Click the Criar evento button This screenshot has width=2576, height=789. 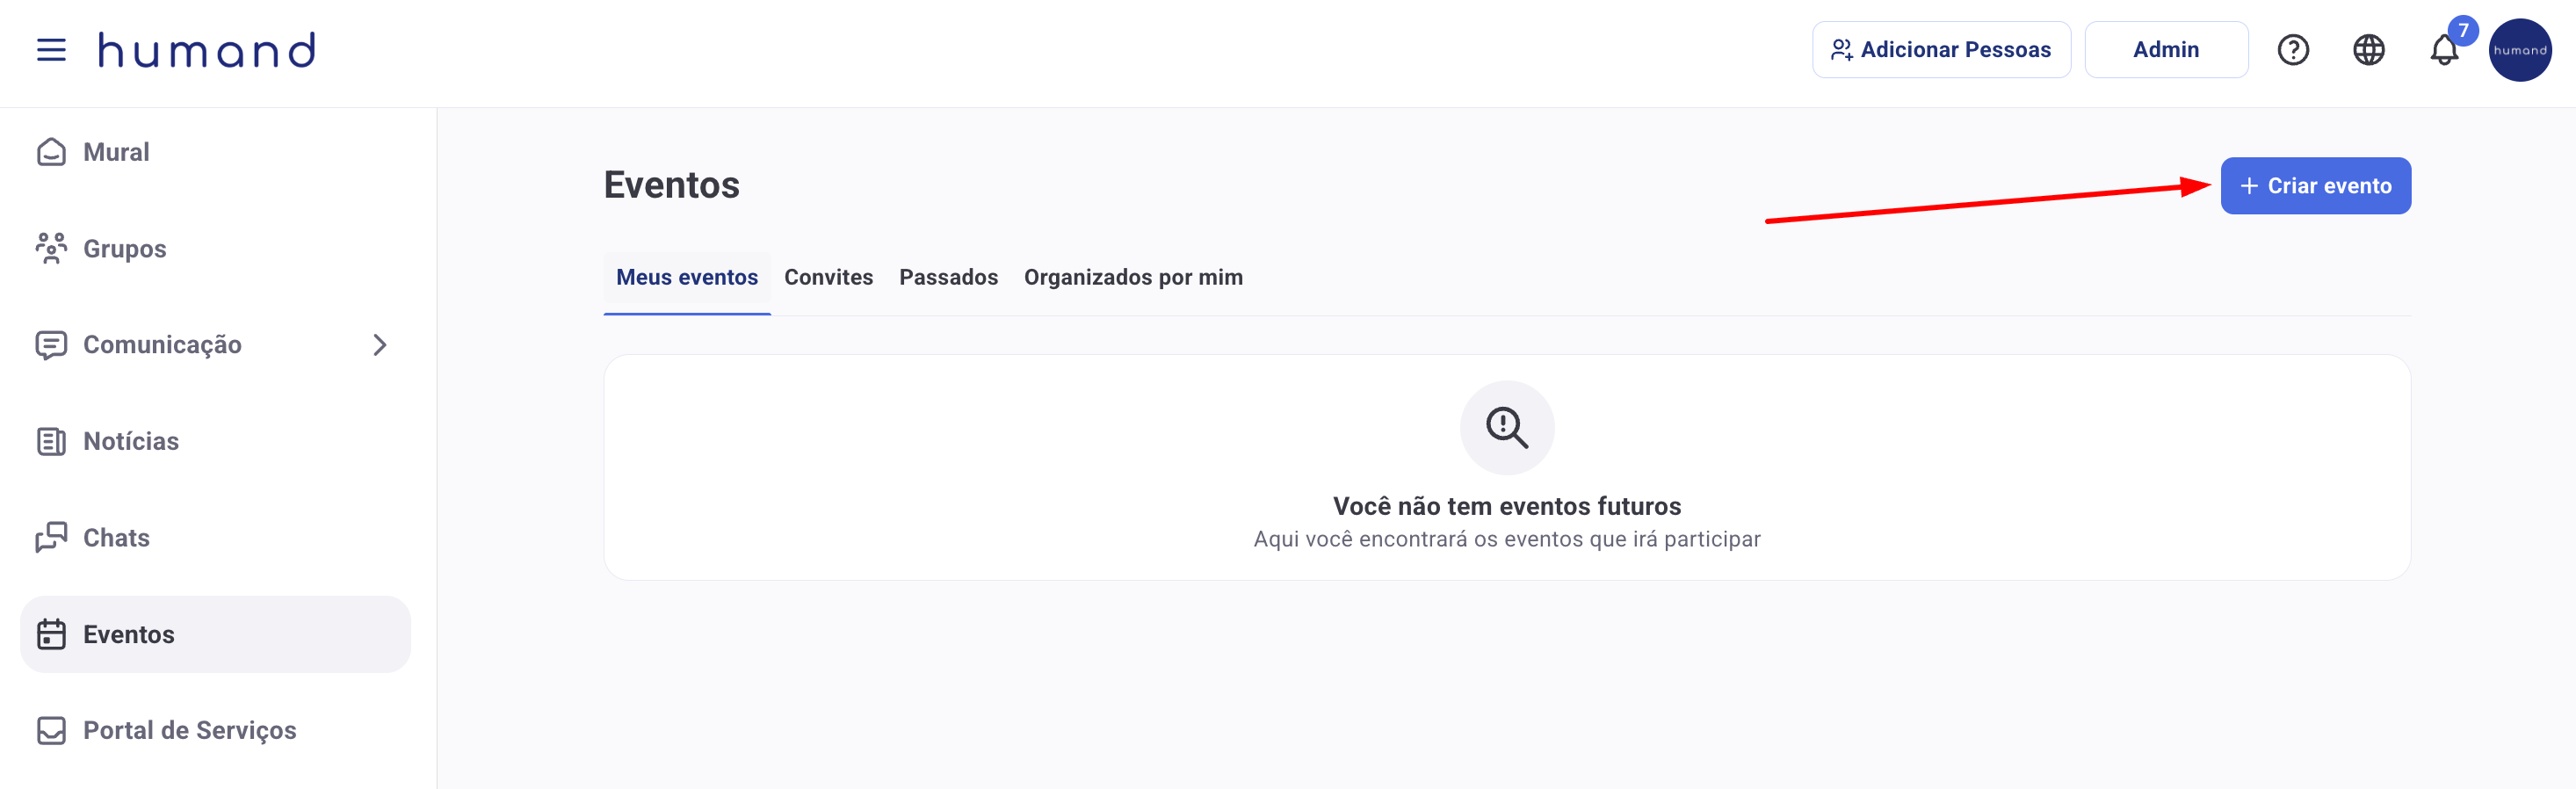click(2315, 186)
